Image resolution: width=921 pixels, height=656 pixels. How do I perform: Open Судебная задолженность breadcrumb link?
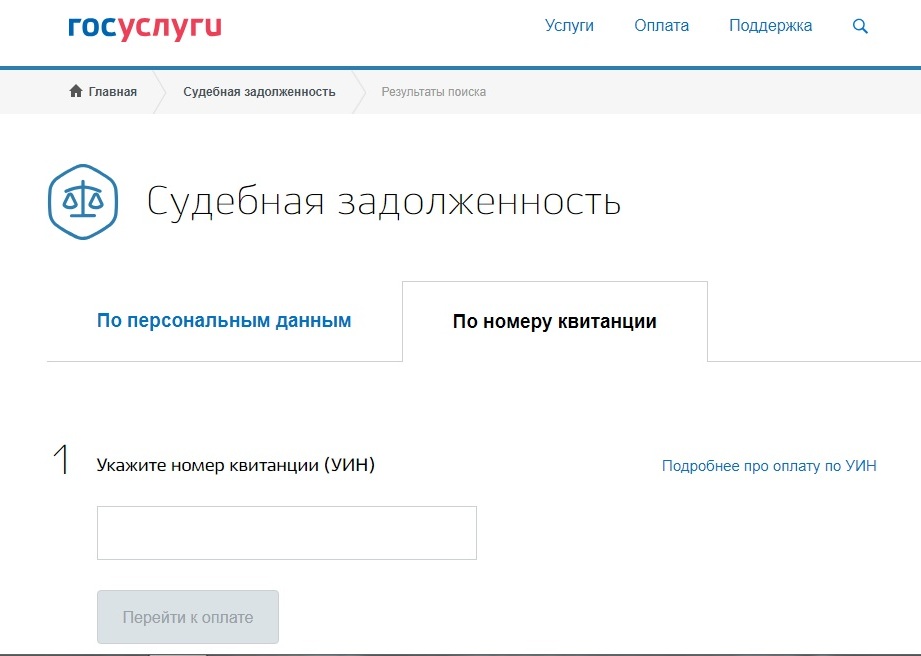259,92
